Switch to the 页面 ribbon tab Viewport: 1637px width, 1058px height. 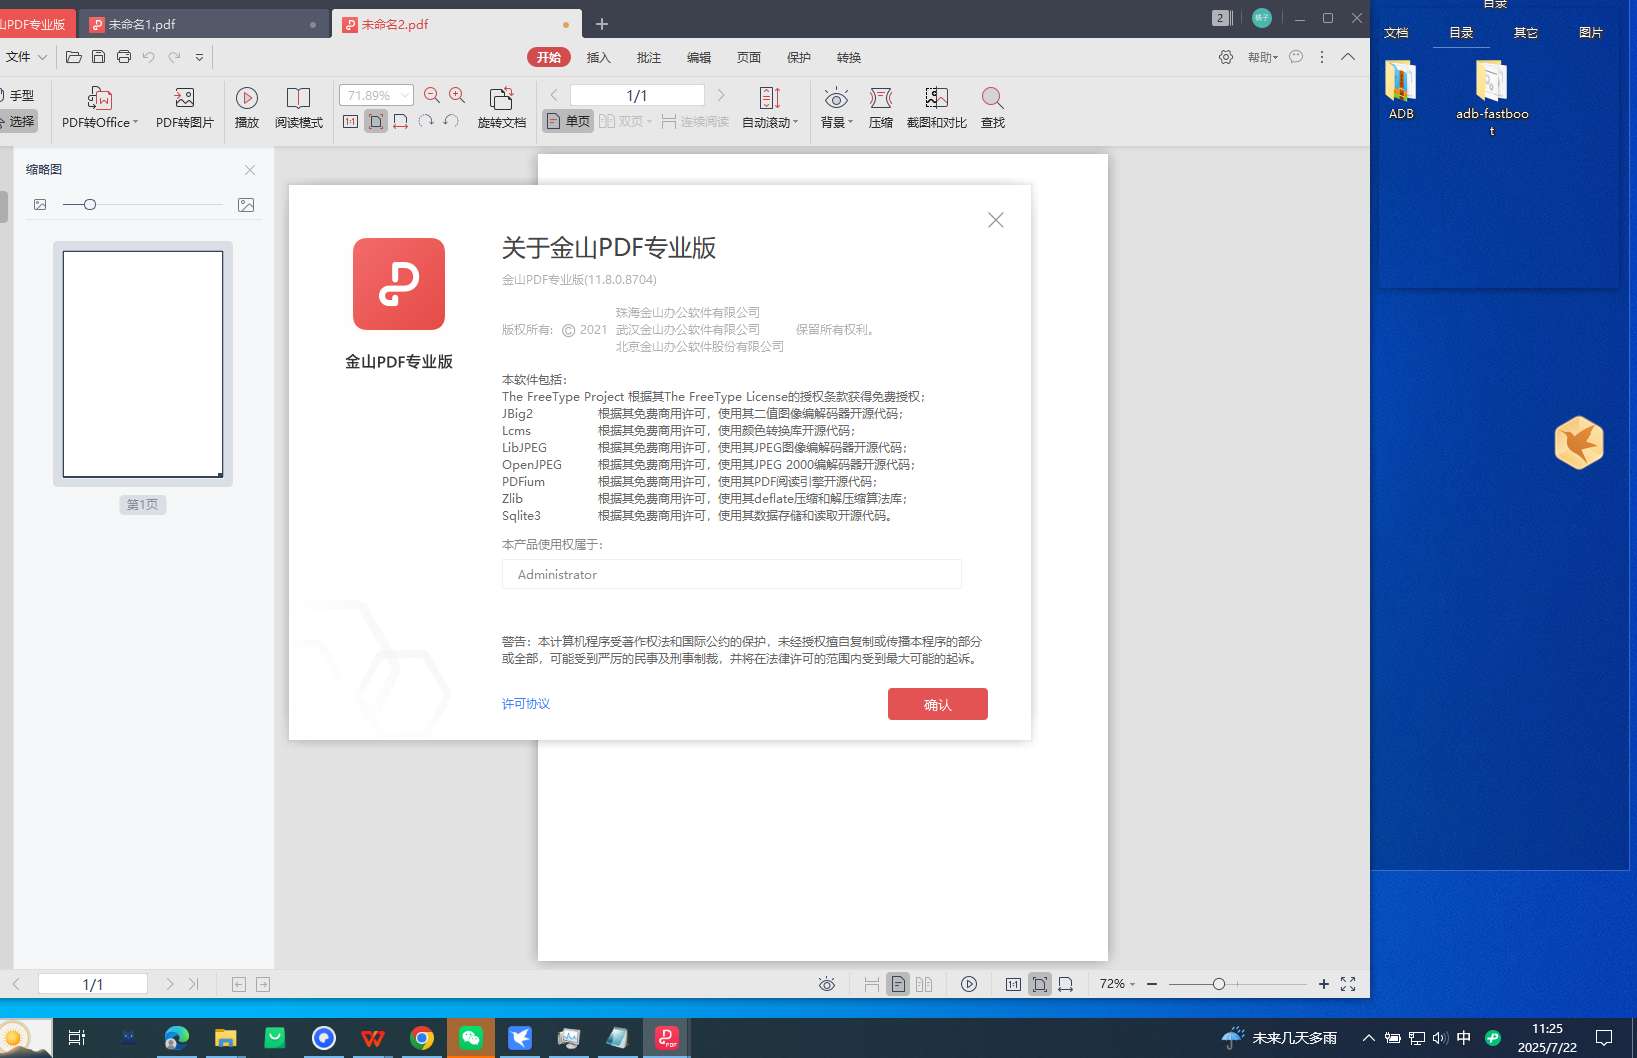(x=748, y=57)
